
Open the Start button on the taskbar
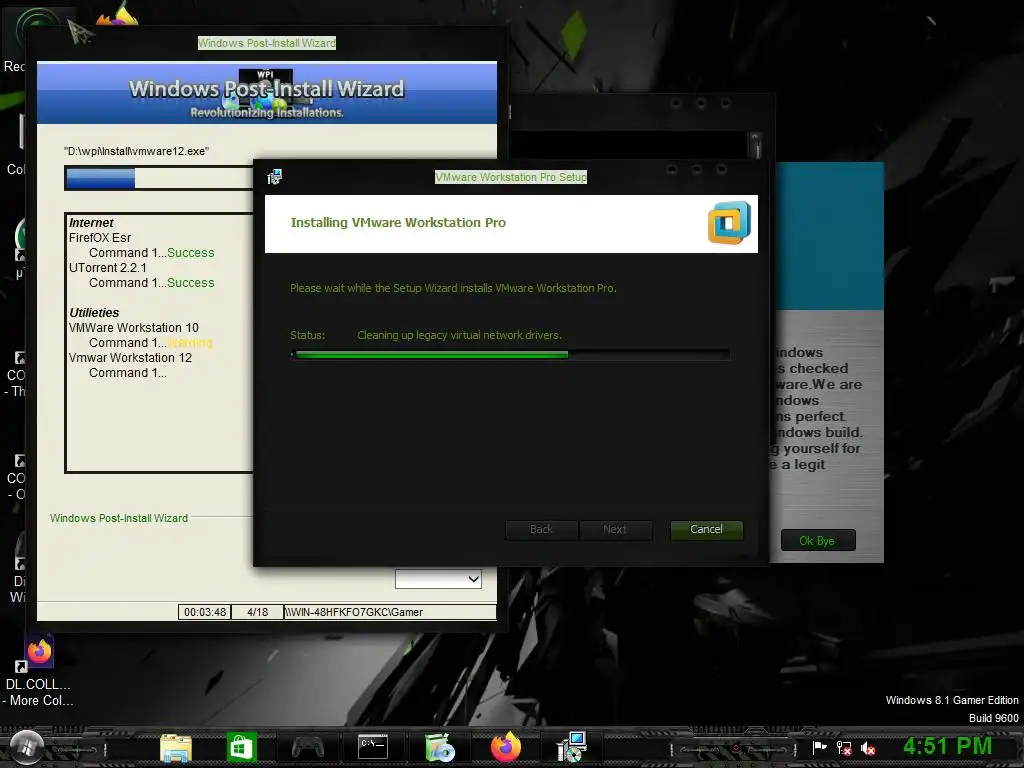point(27,746)
